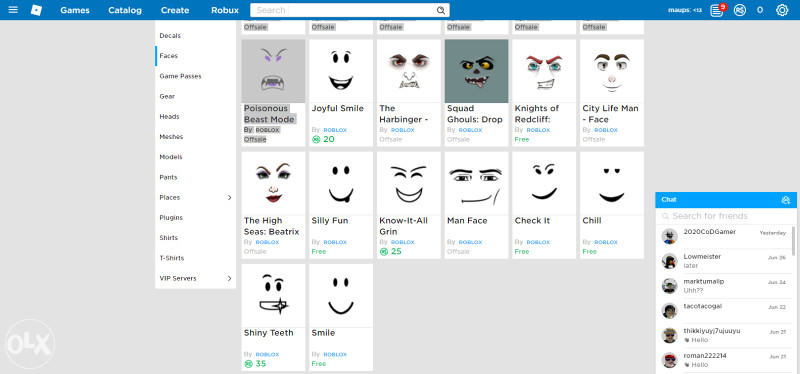Open chat settings gear icon
The width and height of the screenshot is (800, 374).
point(786,200)
